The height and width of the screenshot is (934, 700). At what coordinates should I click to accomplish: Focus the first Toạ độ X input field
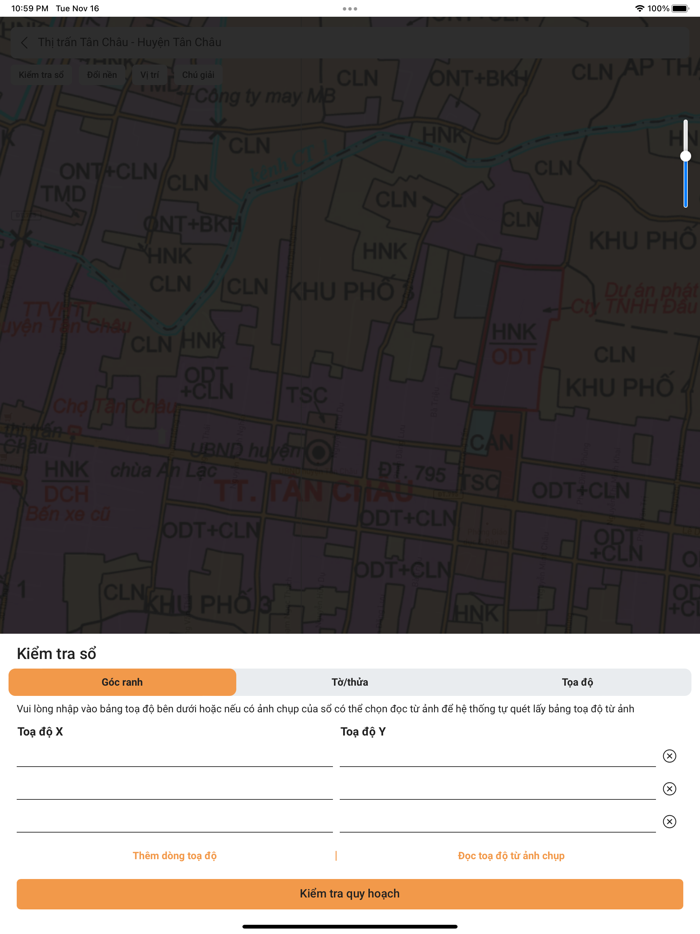pyautogui.click(x=175, y=755)
